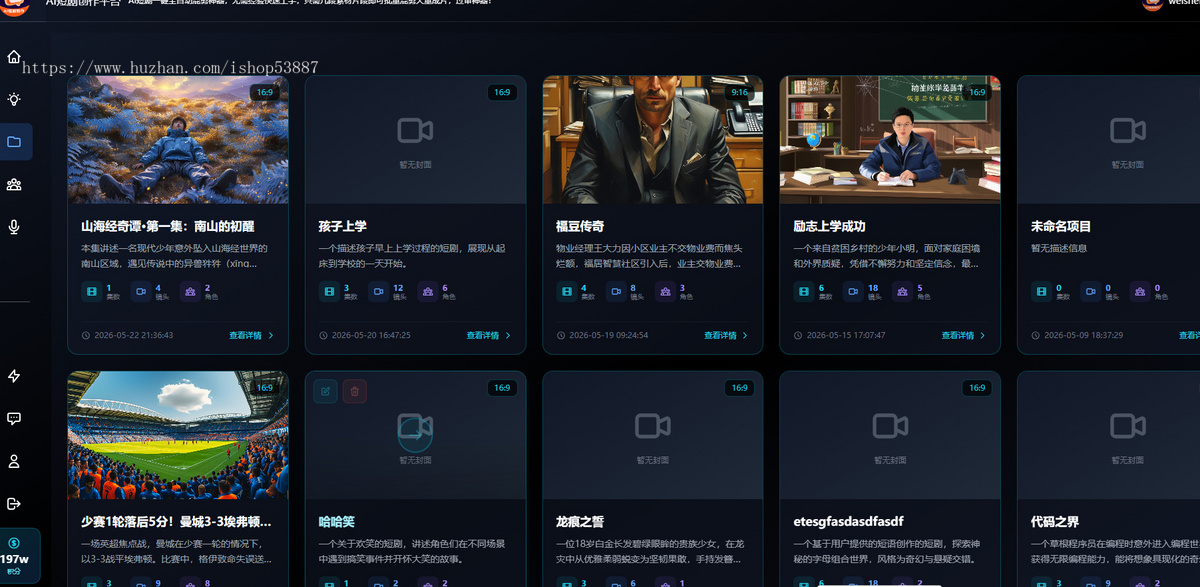The height and width of the screenshot is (587, 1200).
Task: Open the 福豆传奇 man in suit thumbnail
Action: pos(653,140)
